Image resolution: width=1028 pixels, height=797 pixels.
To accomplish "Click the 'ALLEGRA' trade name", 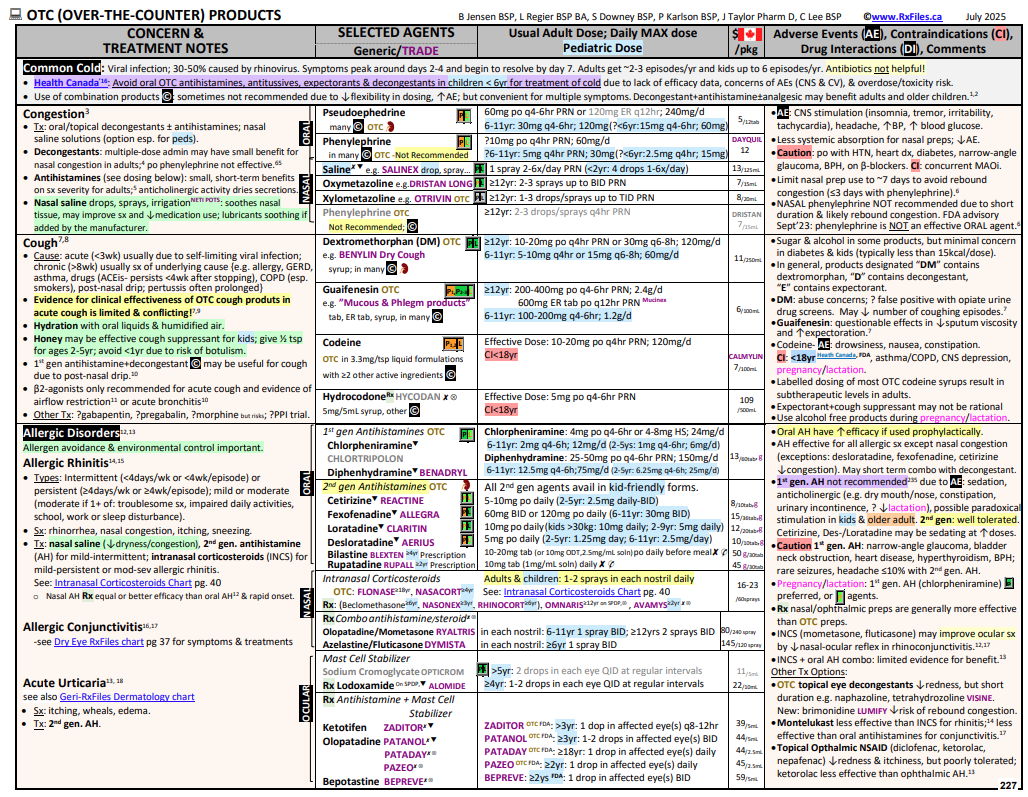I will click(419, 515).
